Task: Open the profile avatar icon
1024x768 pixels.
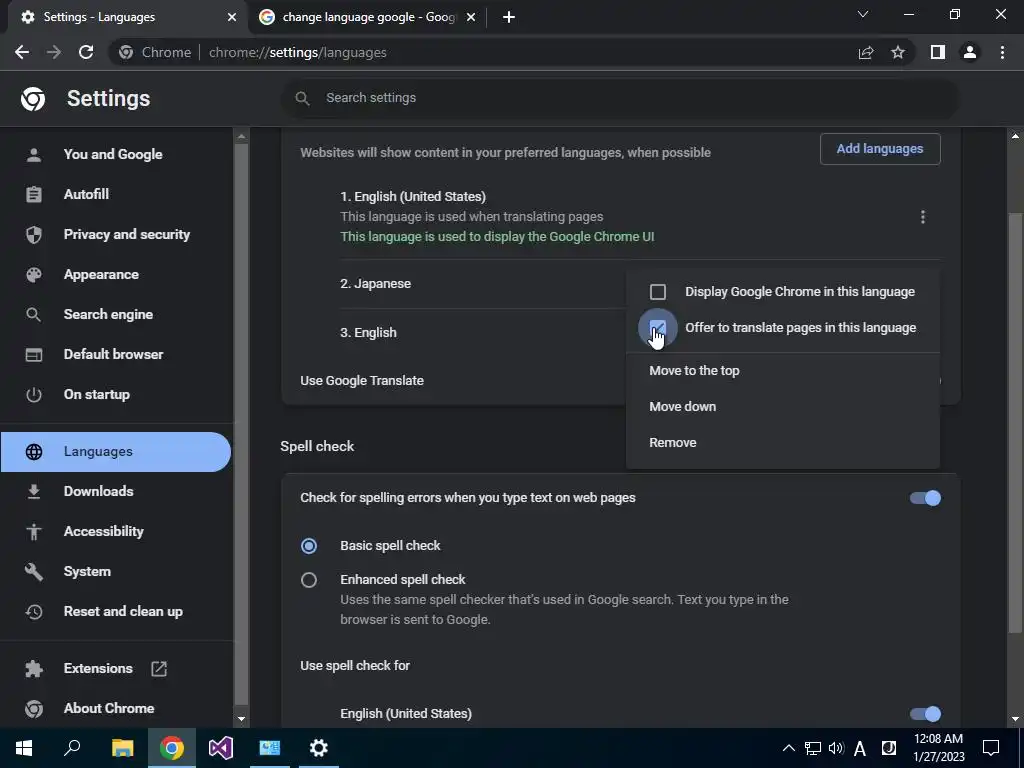Action: pyautogui.click(x=970, y=52)
